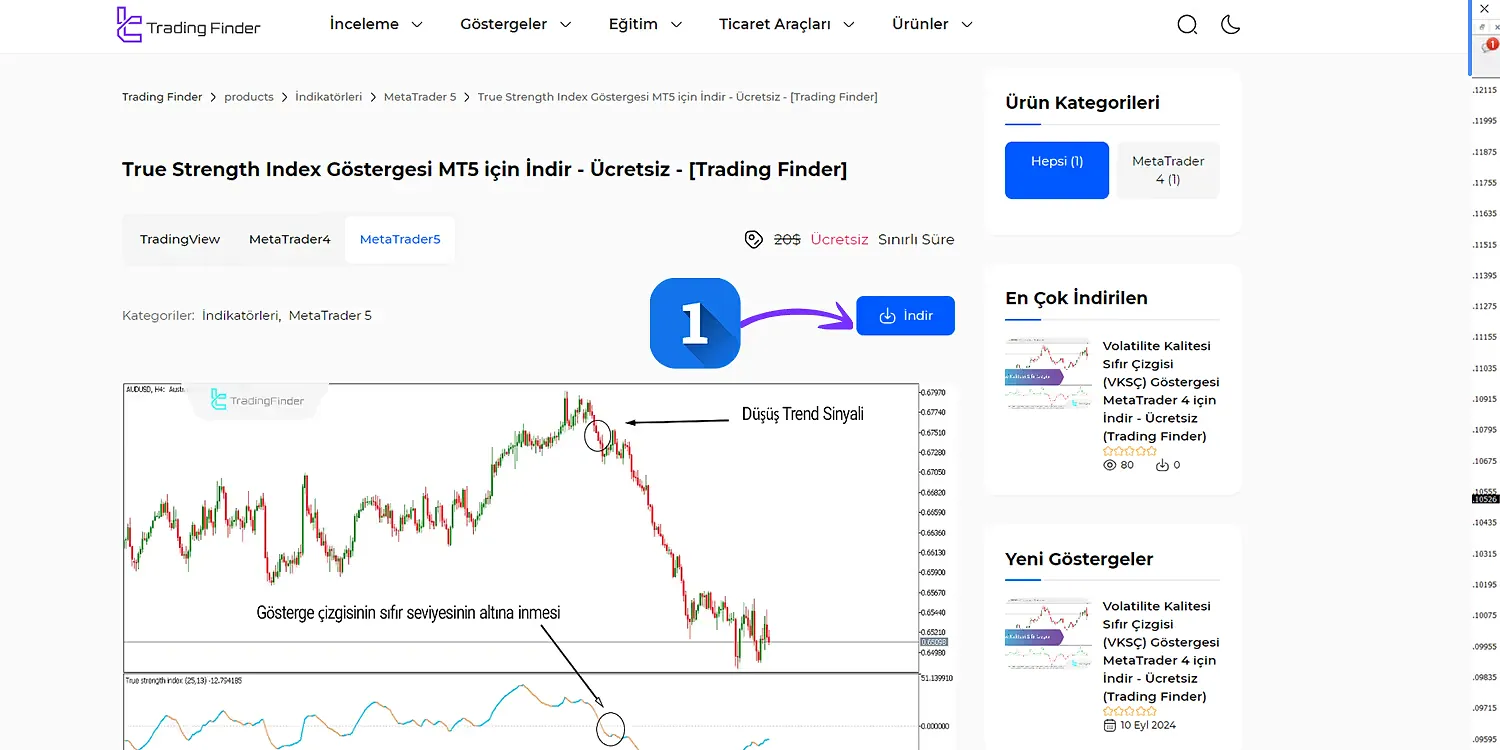Enable night theme via the moon toggle
The image size is (1500, 750).
click(1230, 23)
